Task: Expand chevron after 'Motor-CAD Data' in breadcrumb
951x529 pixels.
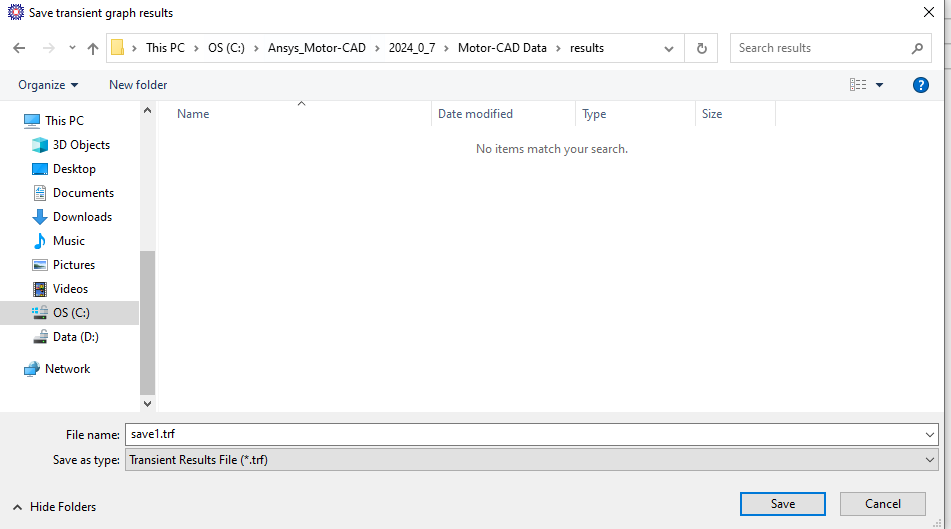Action: (558, 49)
